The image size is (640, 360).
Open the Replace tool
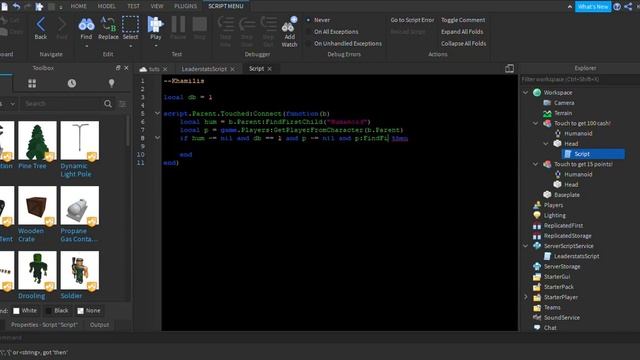pyautogui.click(x=108, y=24)
